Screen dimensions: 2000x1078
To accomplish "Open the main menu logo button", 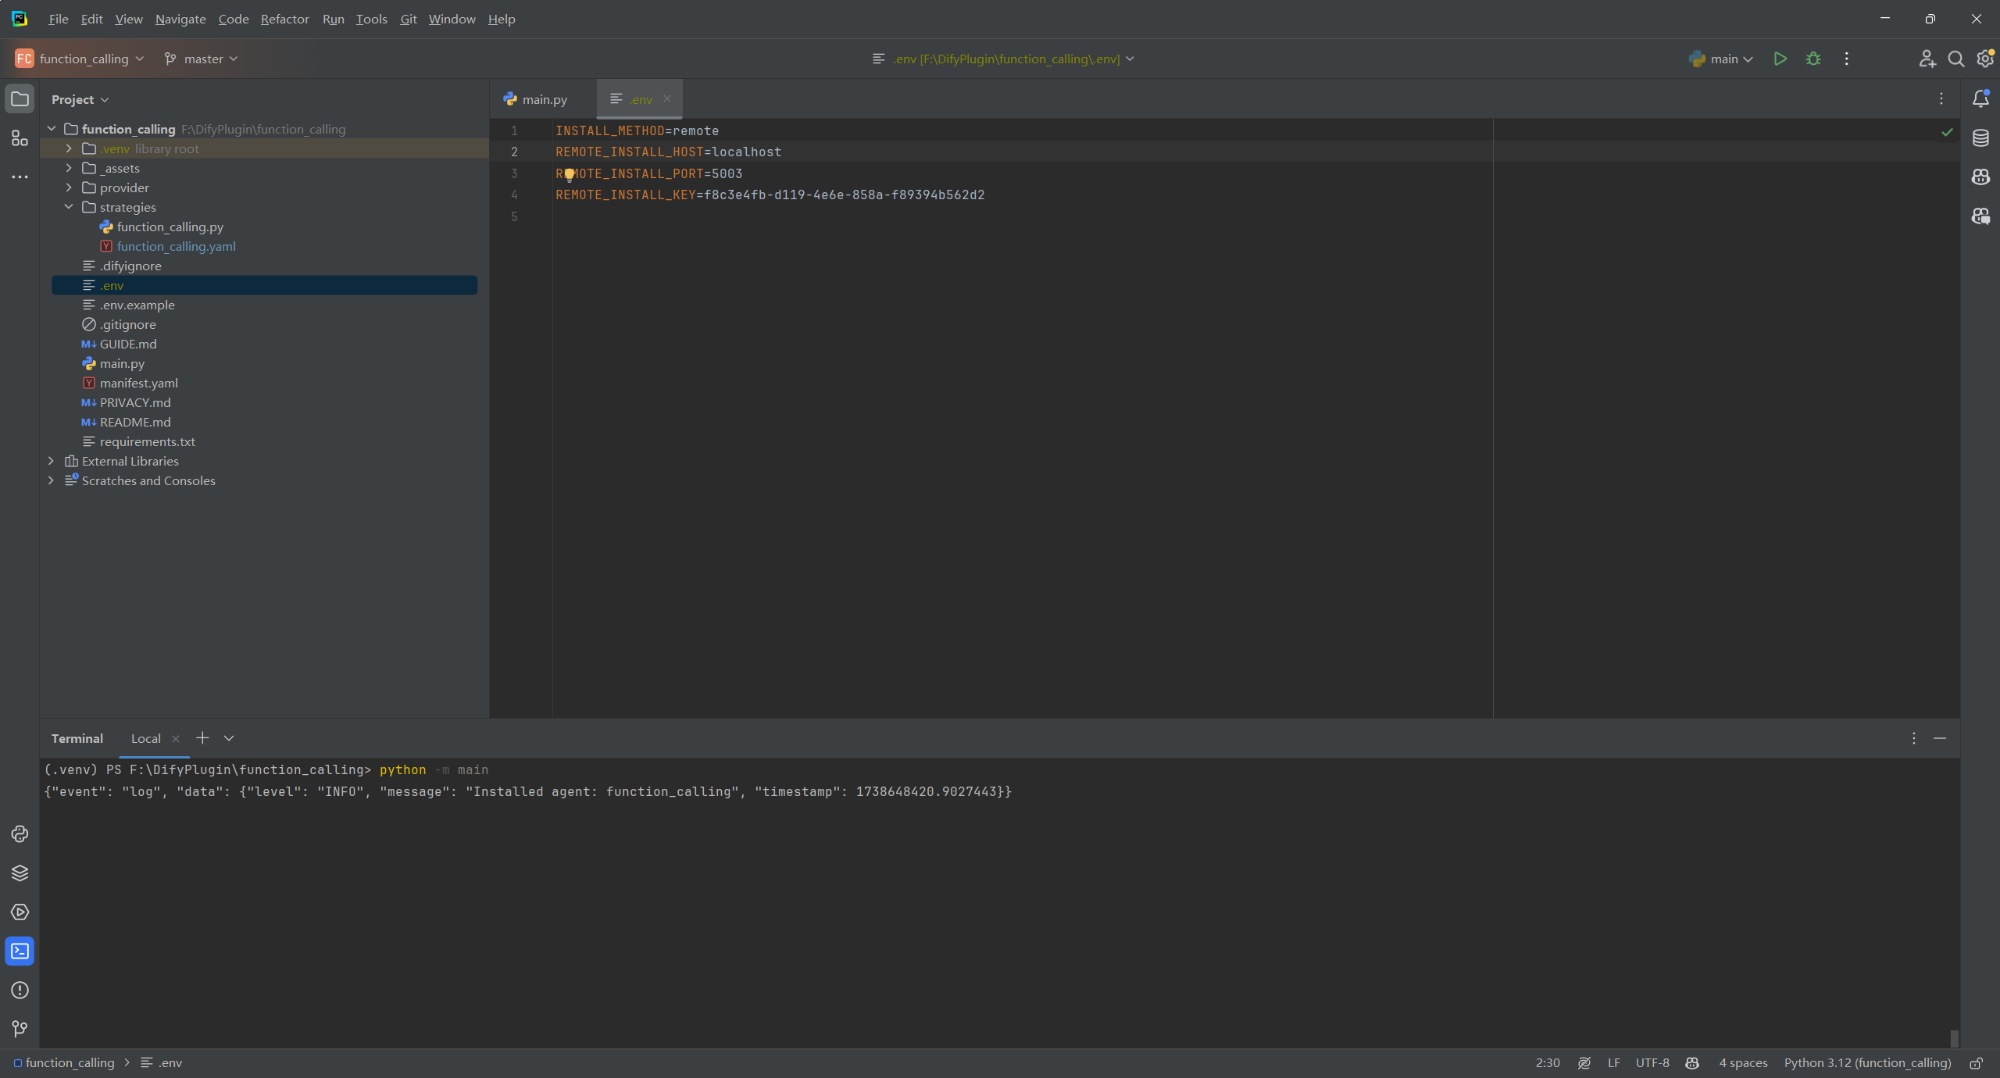I will [x=19, y=19].
